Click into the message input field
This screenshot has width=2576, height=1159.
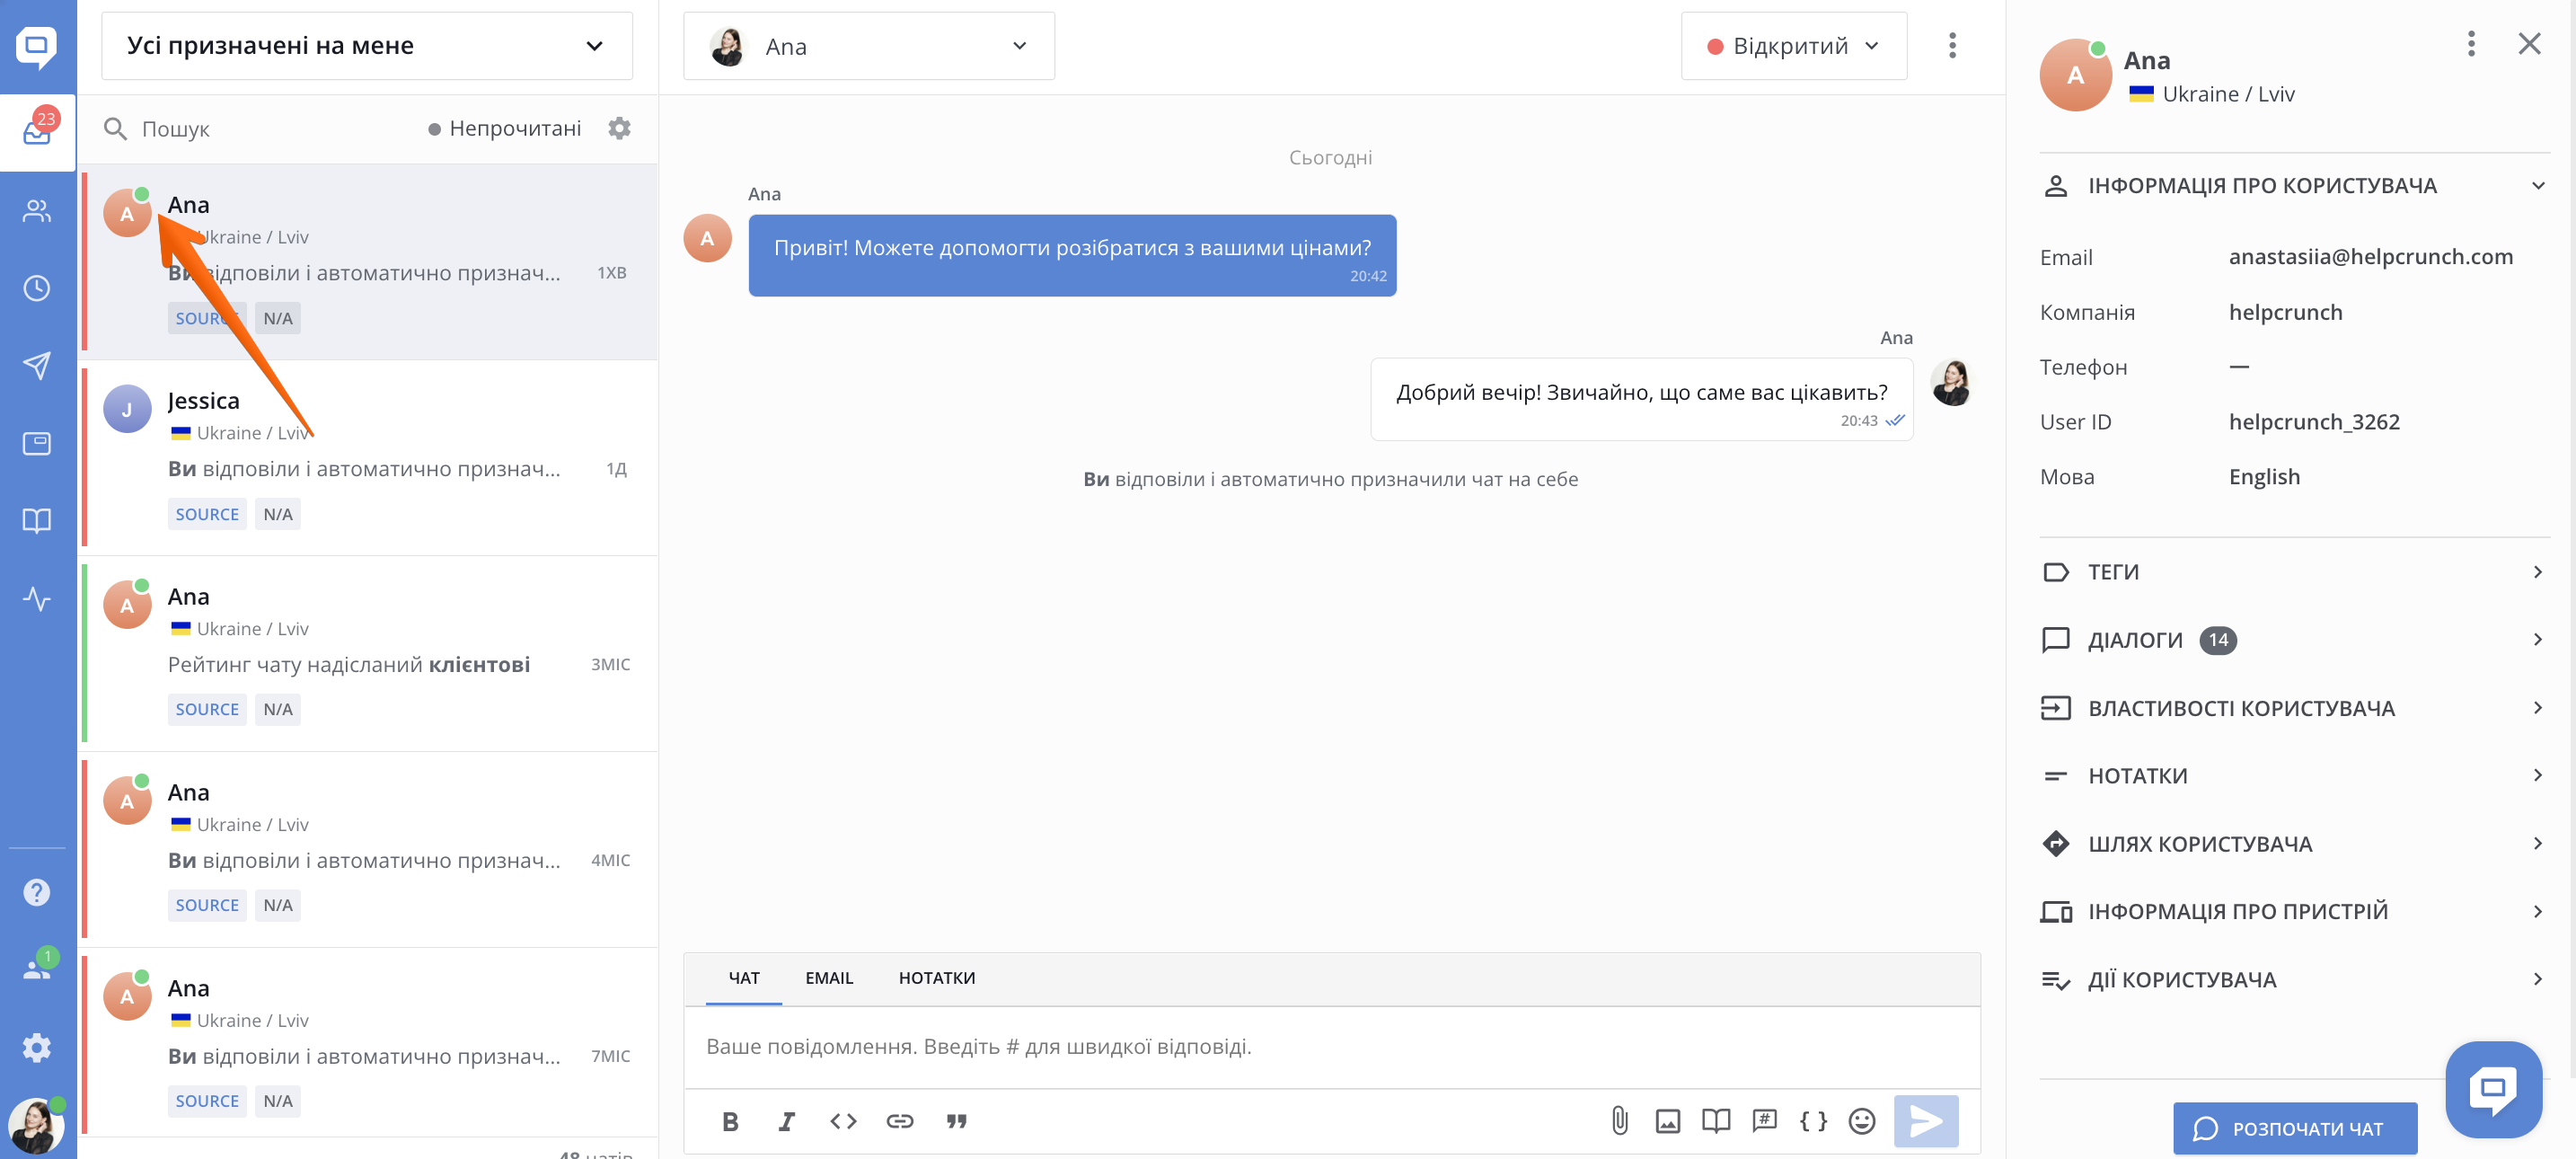tap(1330, 1046)
